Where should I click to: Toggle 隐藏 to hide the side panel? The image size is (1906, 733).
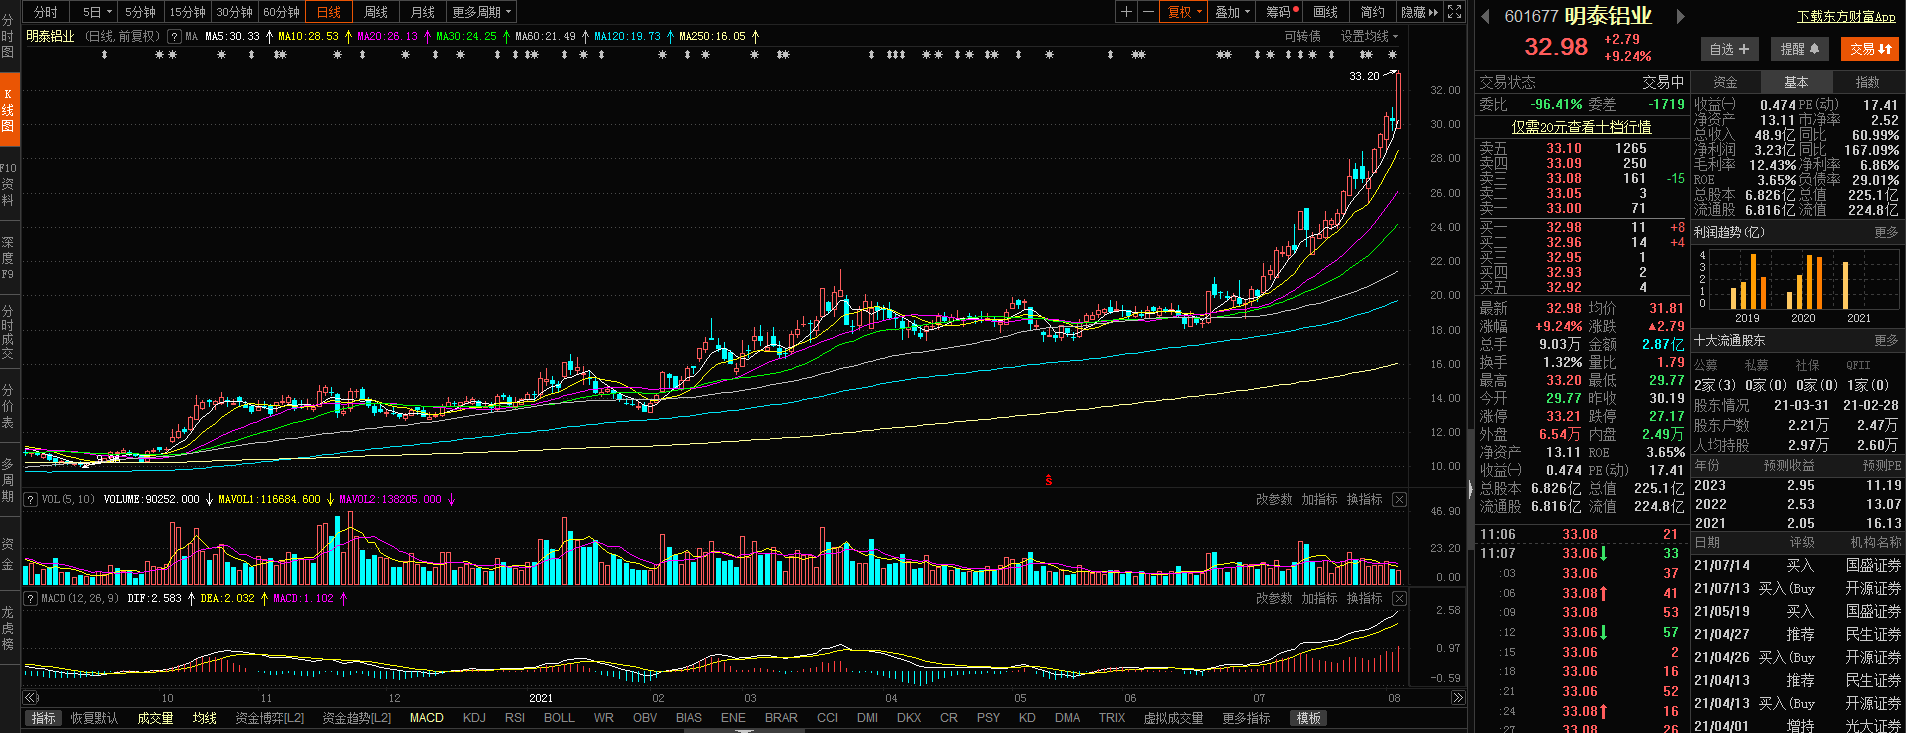[1419, 12]
